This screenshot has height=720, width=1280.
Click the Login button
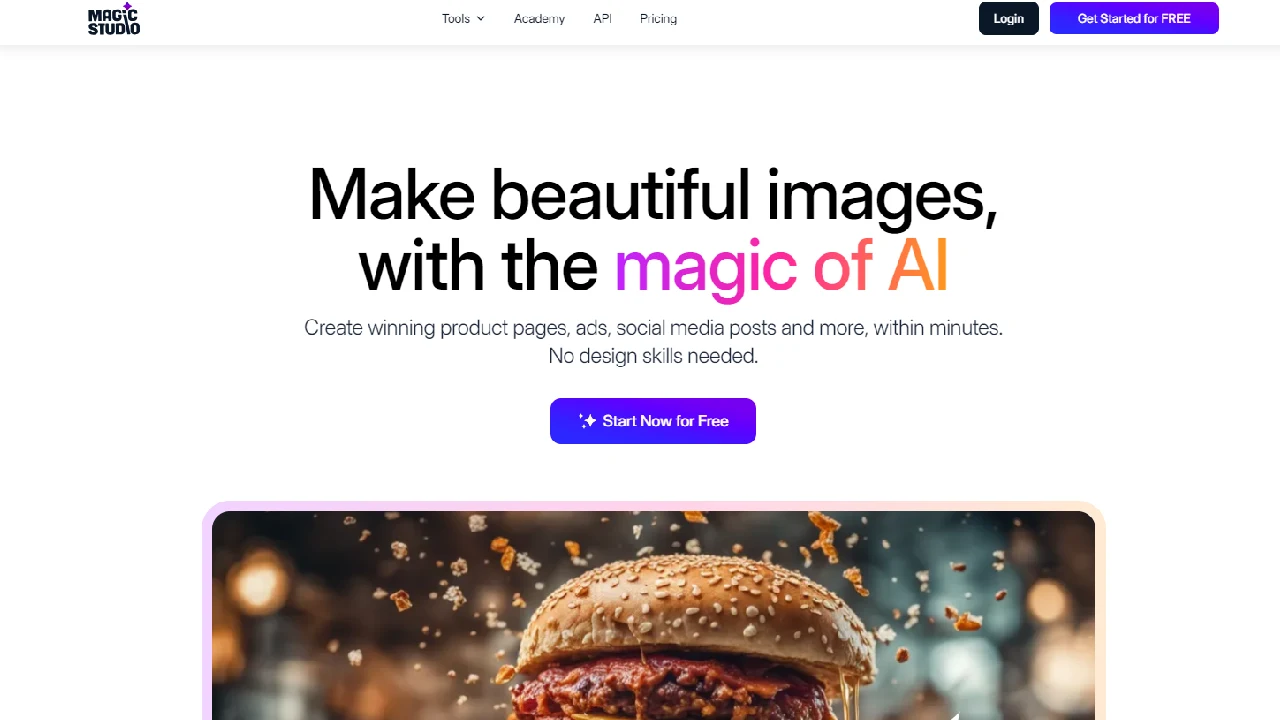pos(1009,18)
